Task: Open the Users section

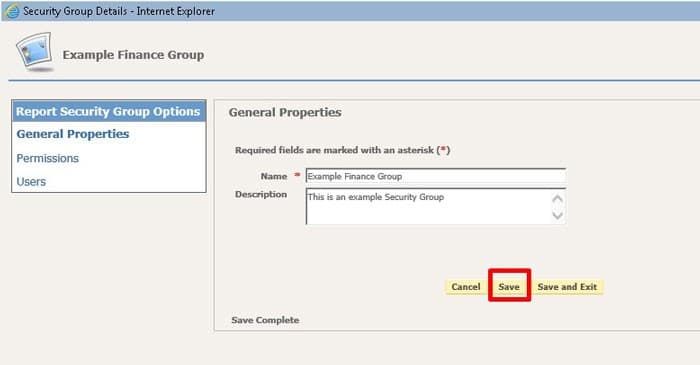Action: [31, 182]
